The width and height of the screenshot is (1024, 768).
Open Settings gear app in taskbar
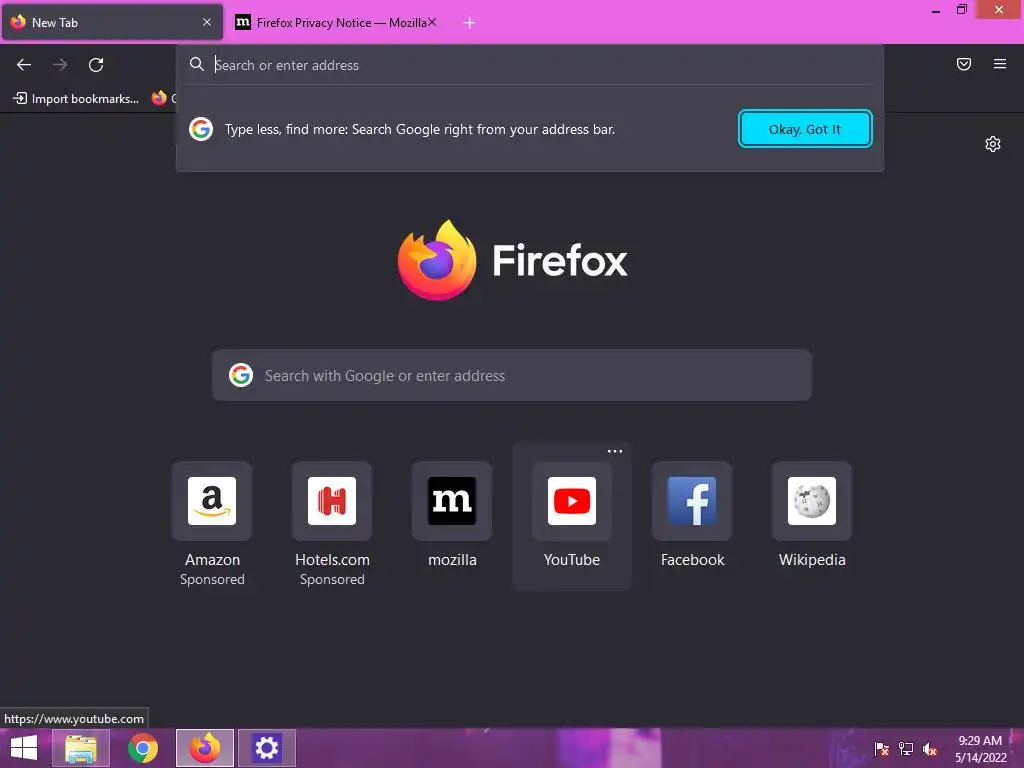coord(267,748)
